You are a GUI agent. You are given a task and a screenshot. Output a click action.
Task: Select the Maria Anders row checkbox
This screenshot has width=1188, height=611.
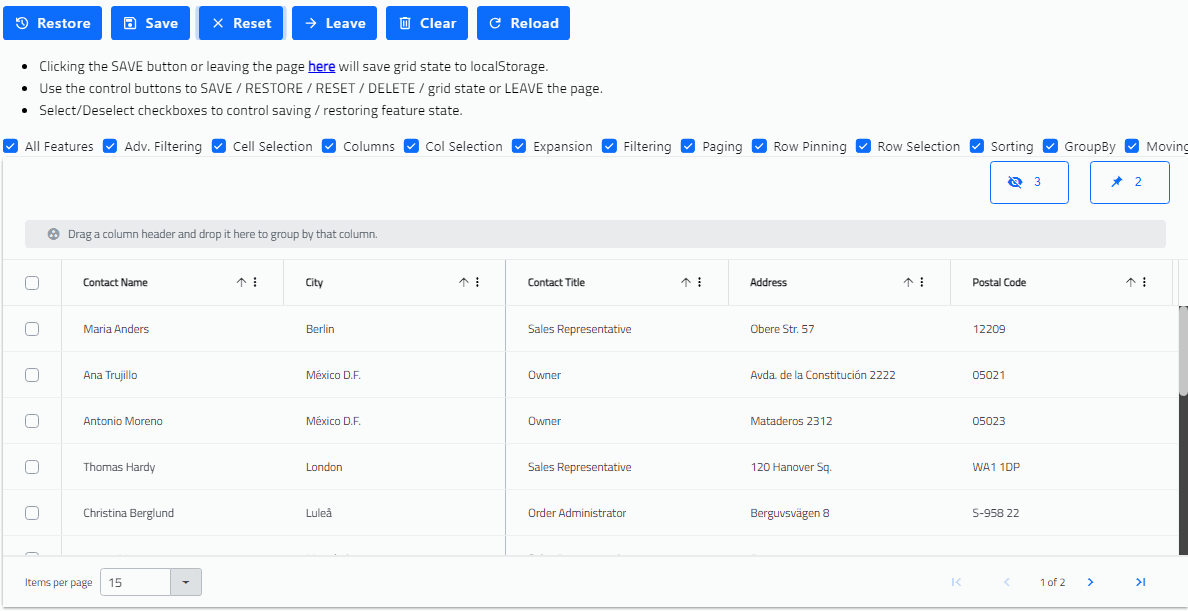pyautogui.click(x=32, y=329)
